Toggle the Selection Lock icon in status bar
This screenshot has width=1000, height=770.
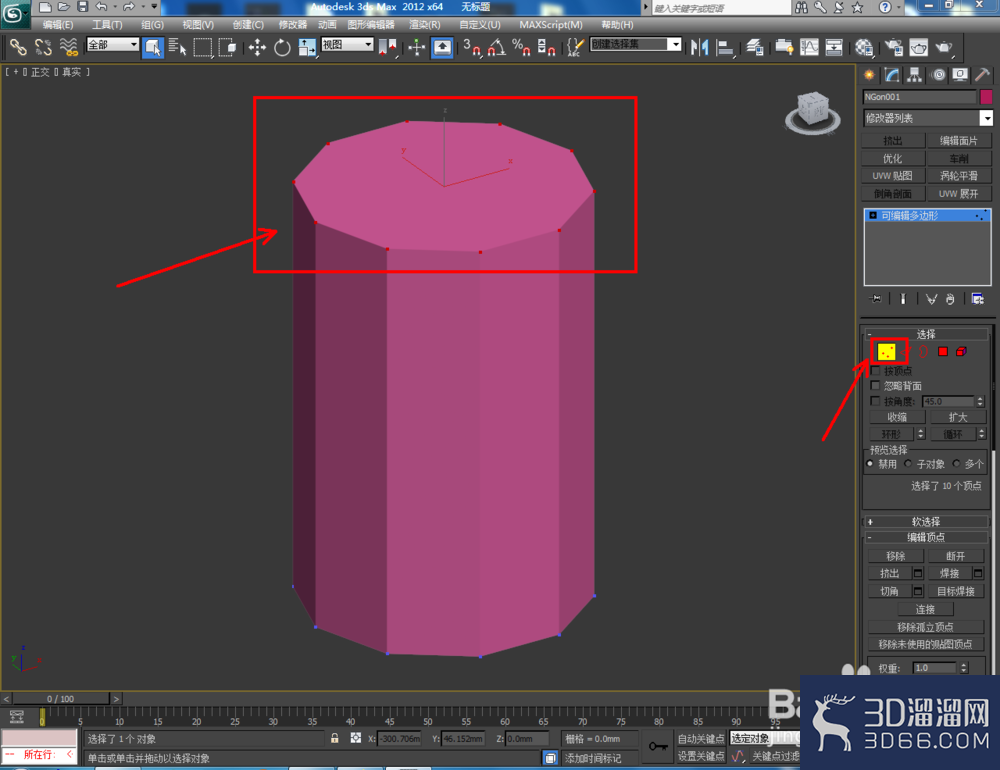[335, 738]
